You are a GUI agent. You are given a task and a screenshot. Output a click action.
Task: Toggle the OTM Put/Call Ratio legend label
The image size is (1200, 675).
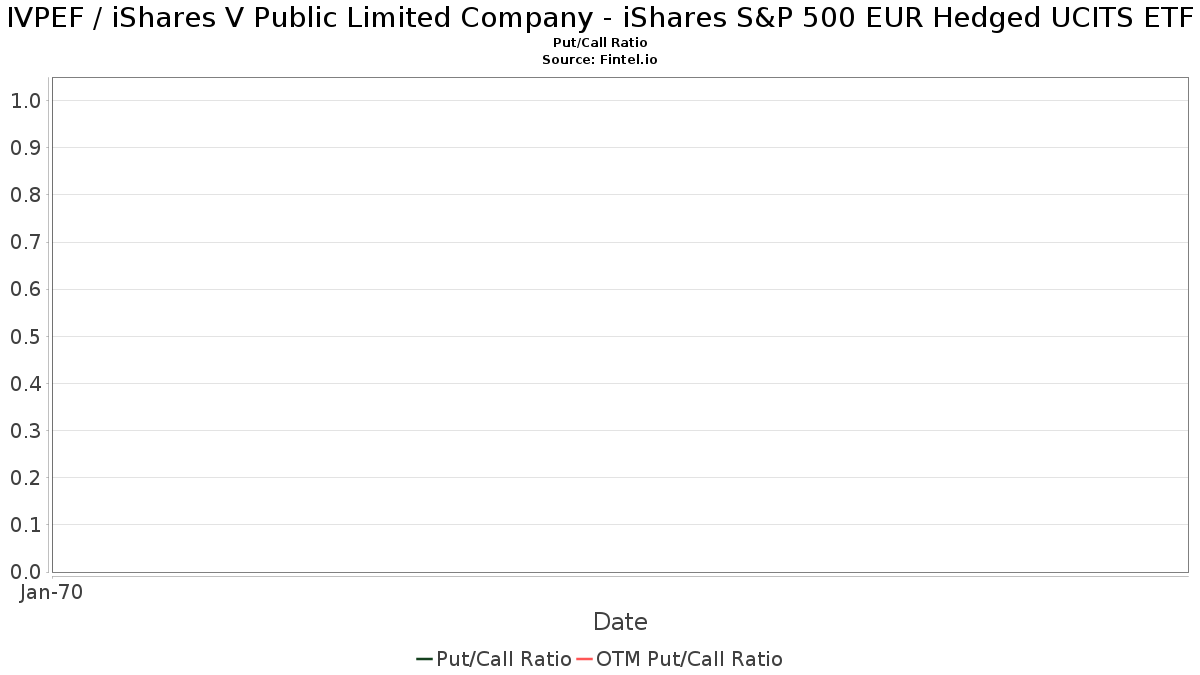tap(689, 659)
